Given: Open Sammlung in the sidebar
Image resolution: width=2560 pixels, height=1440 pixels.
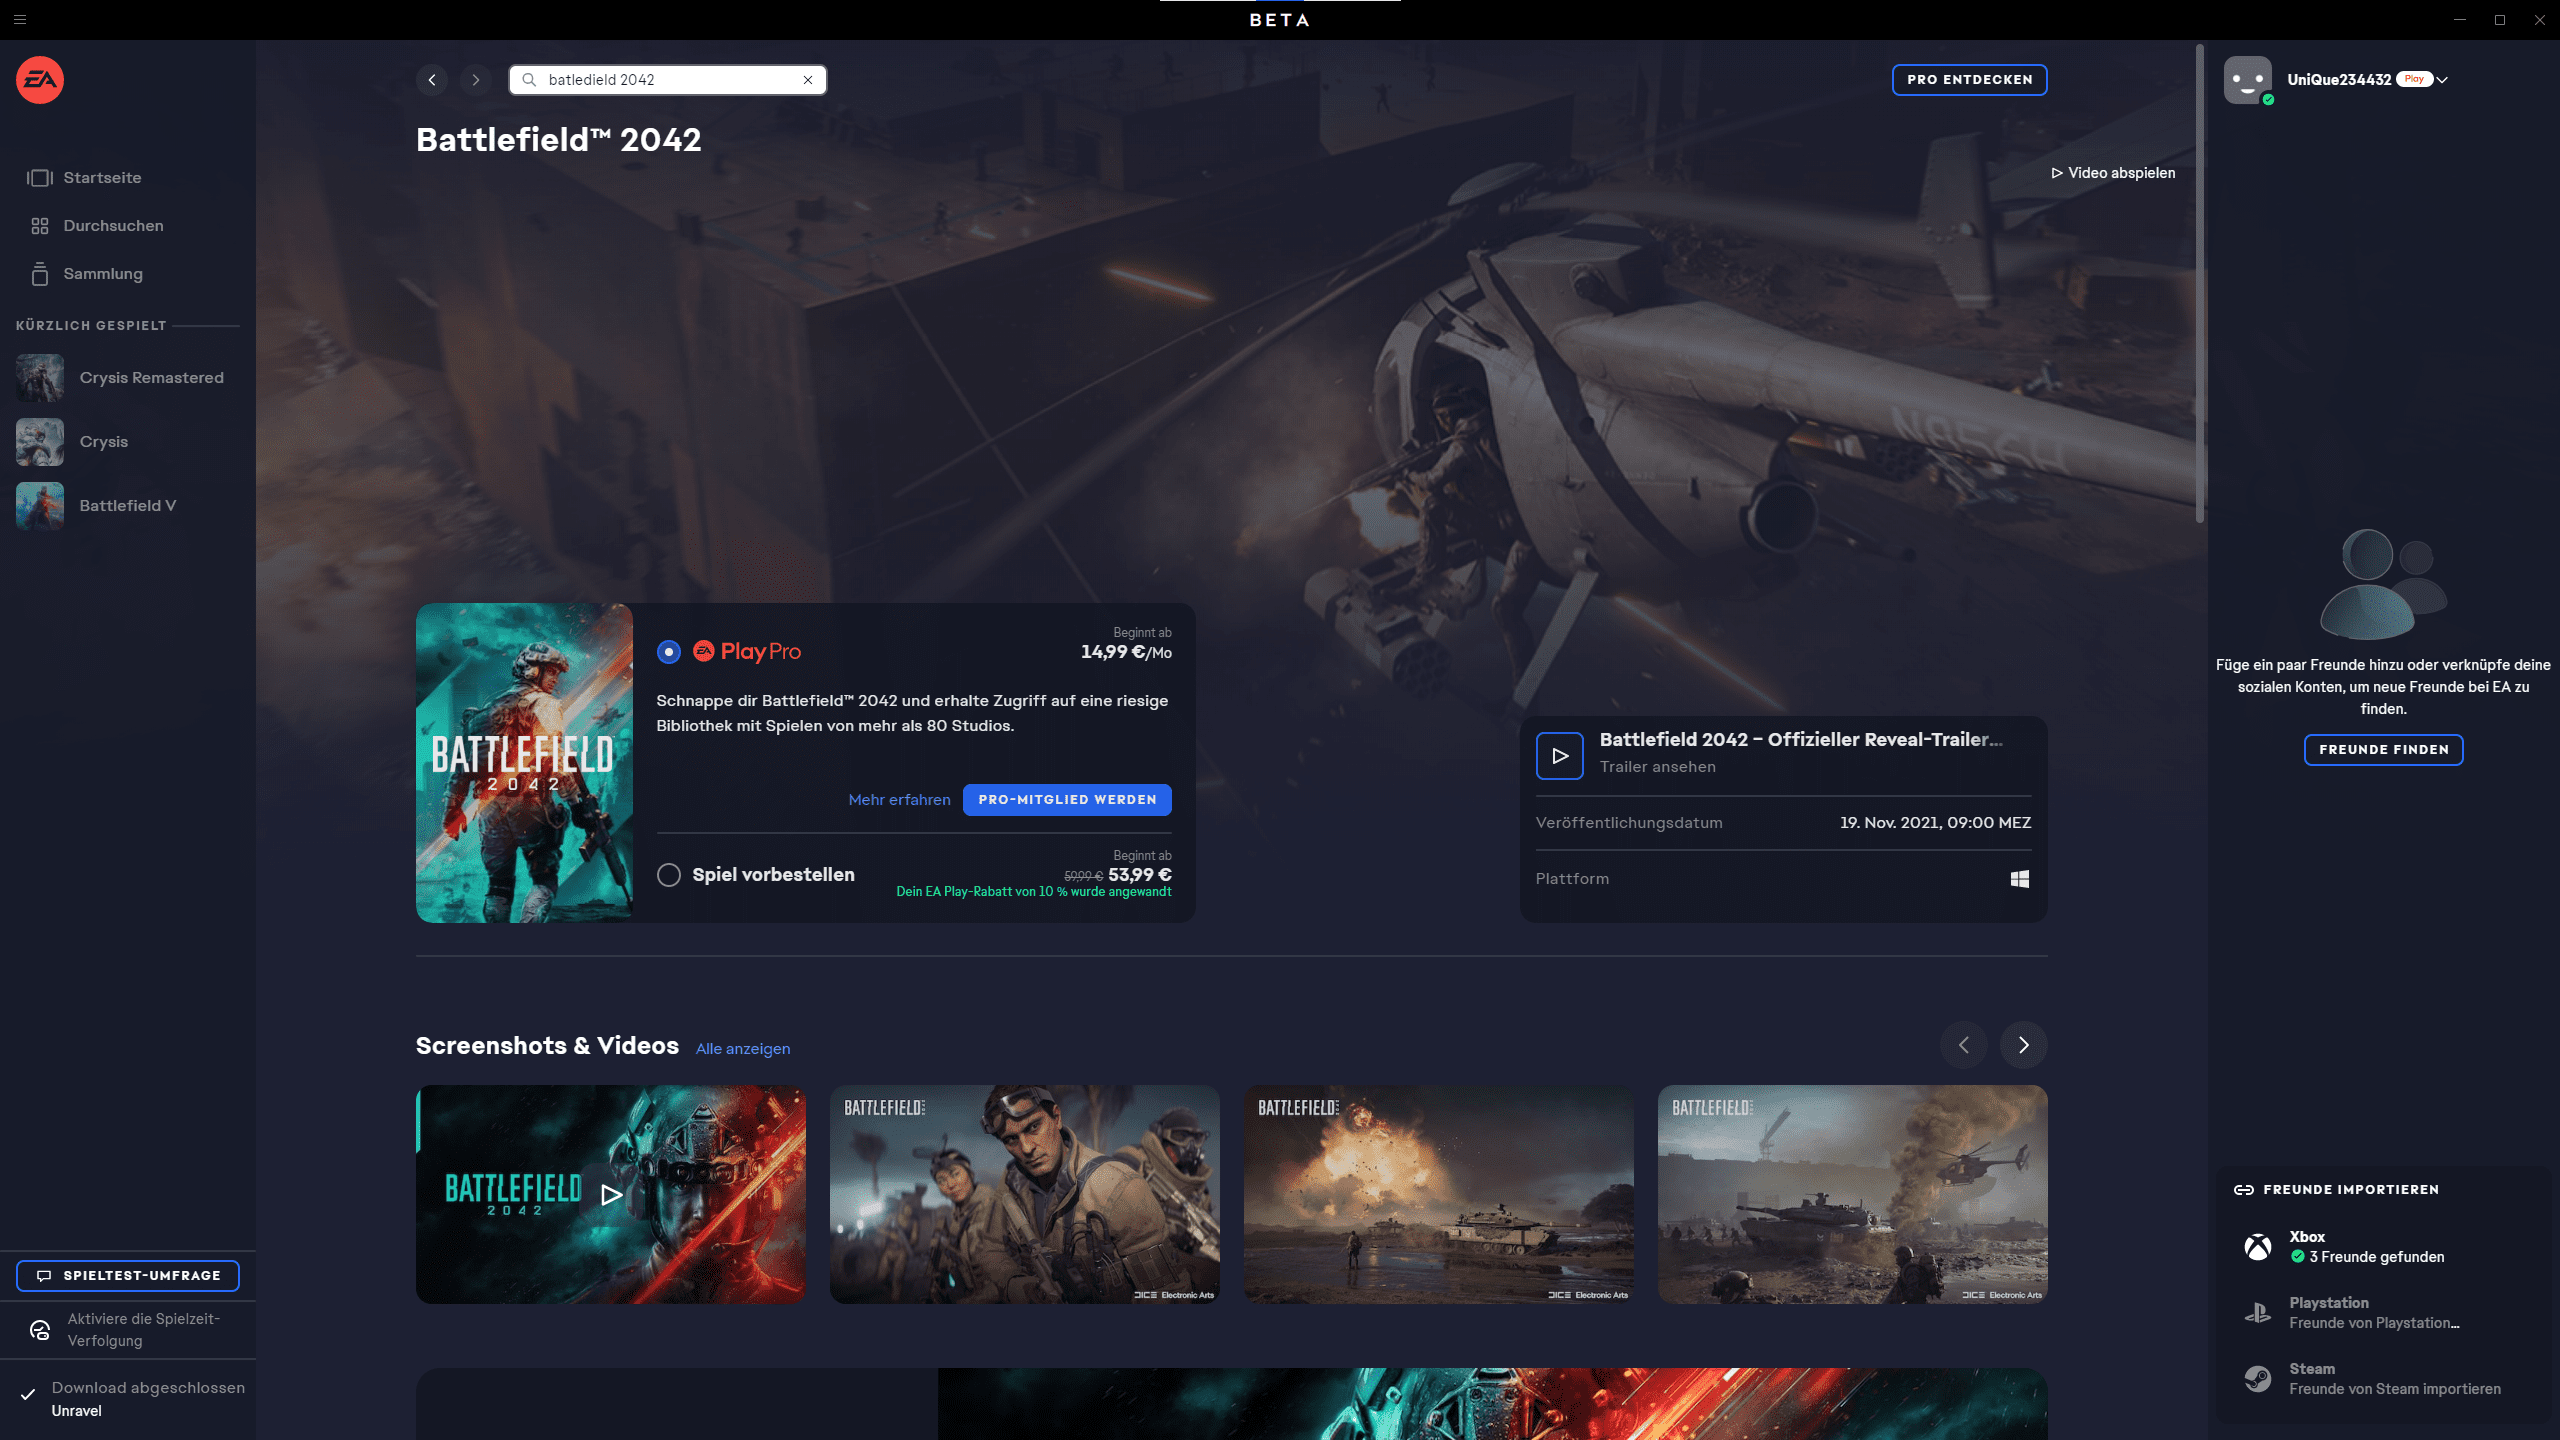Looking at the screenshot, I should 102,274.
